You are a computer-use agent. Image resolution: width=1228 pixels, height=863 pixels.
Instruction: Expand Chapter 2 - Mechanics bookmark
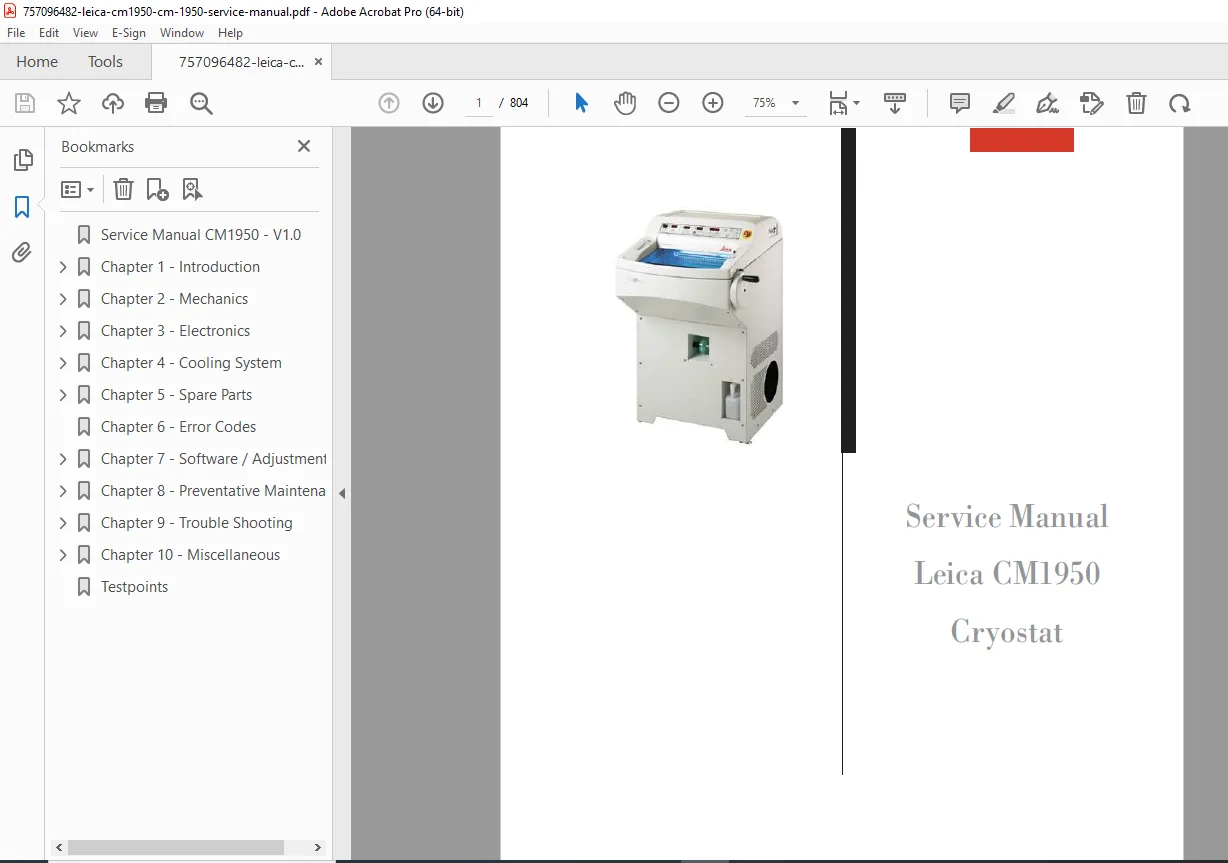pos(63,299)
